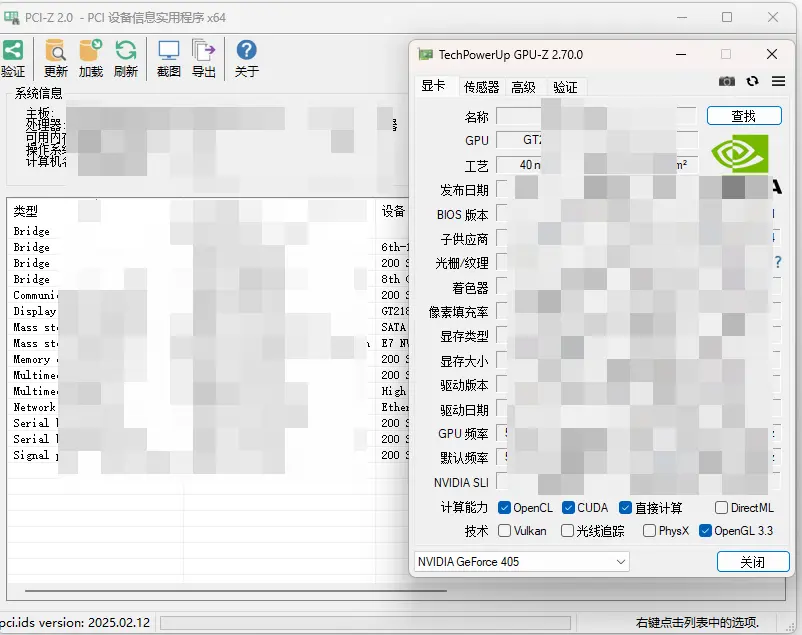Click the 查找 lookup button
The width and height of the screenshot is (802, 635).
pyautogui.click(x=744, y=116)
